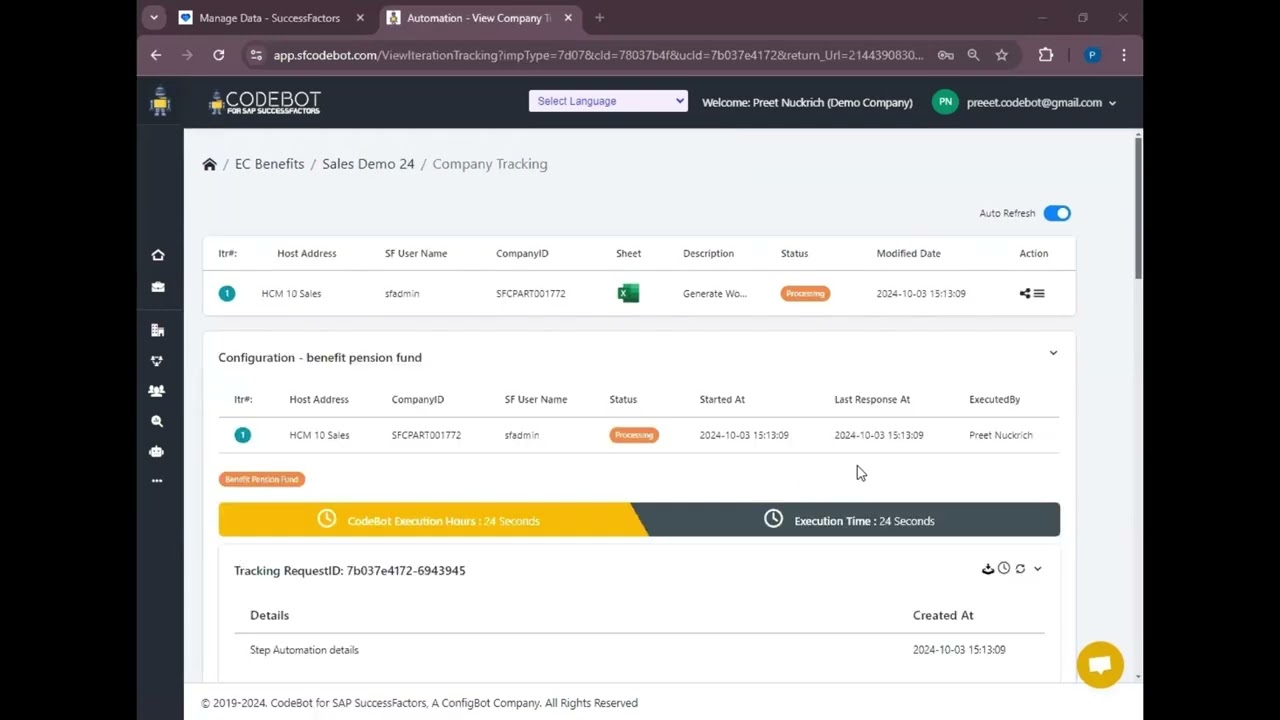Click the page vertical scrollbar
This screenshot has height=720, width=1280.
click(1138, 208)
